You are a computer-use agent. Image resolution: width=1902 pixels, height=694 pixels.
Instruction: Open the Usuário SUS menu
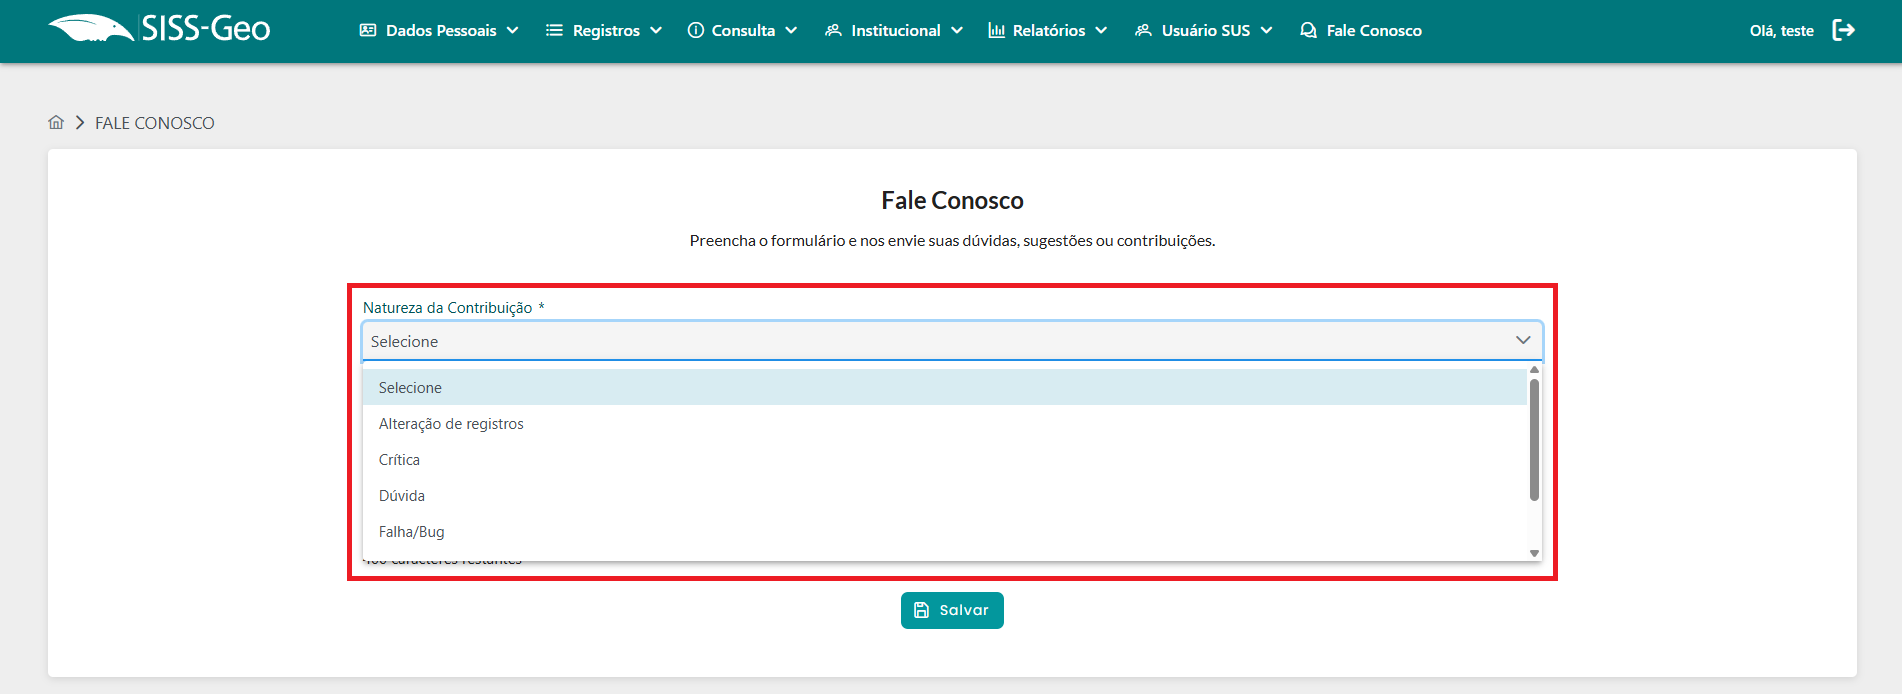pos(1204,30)
